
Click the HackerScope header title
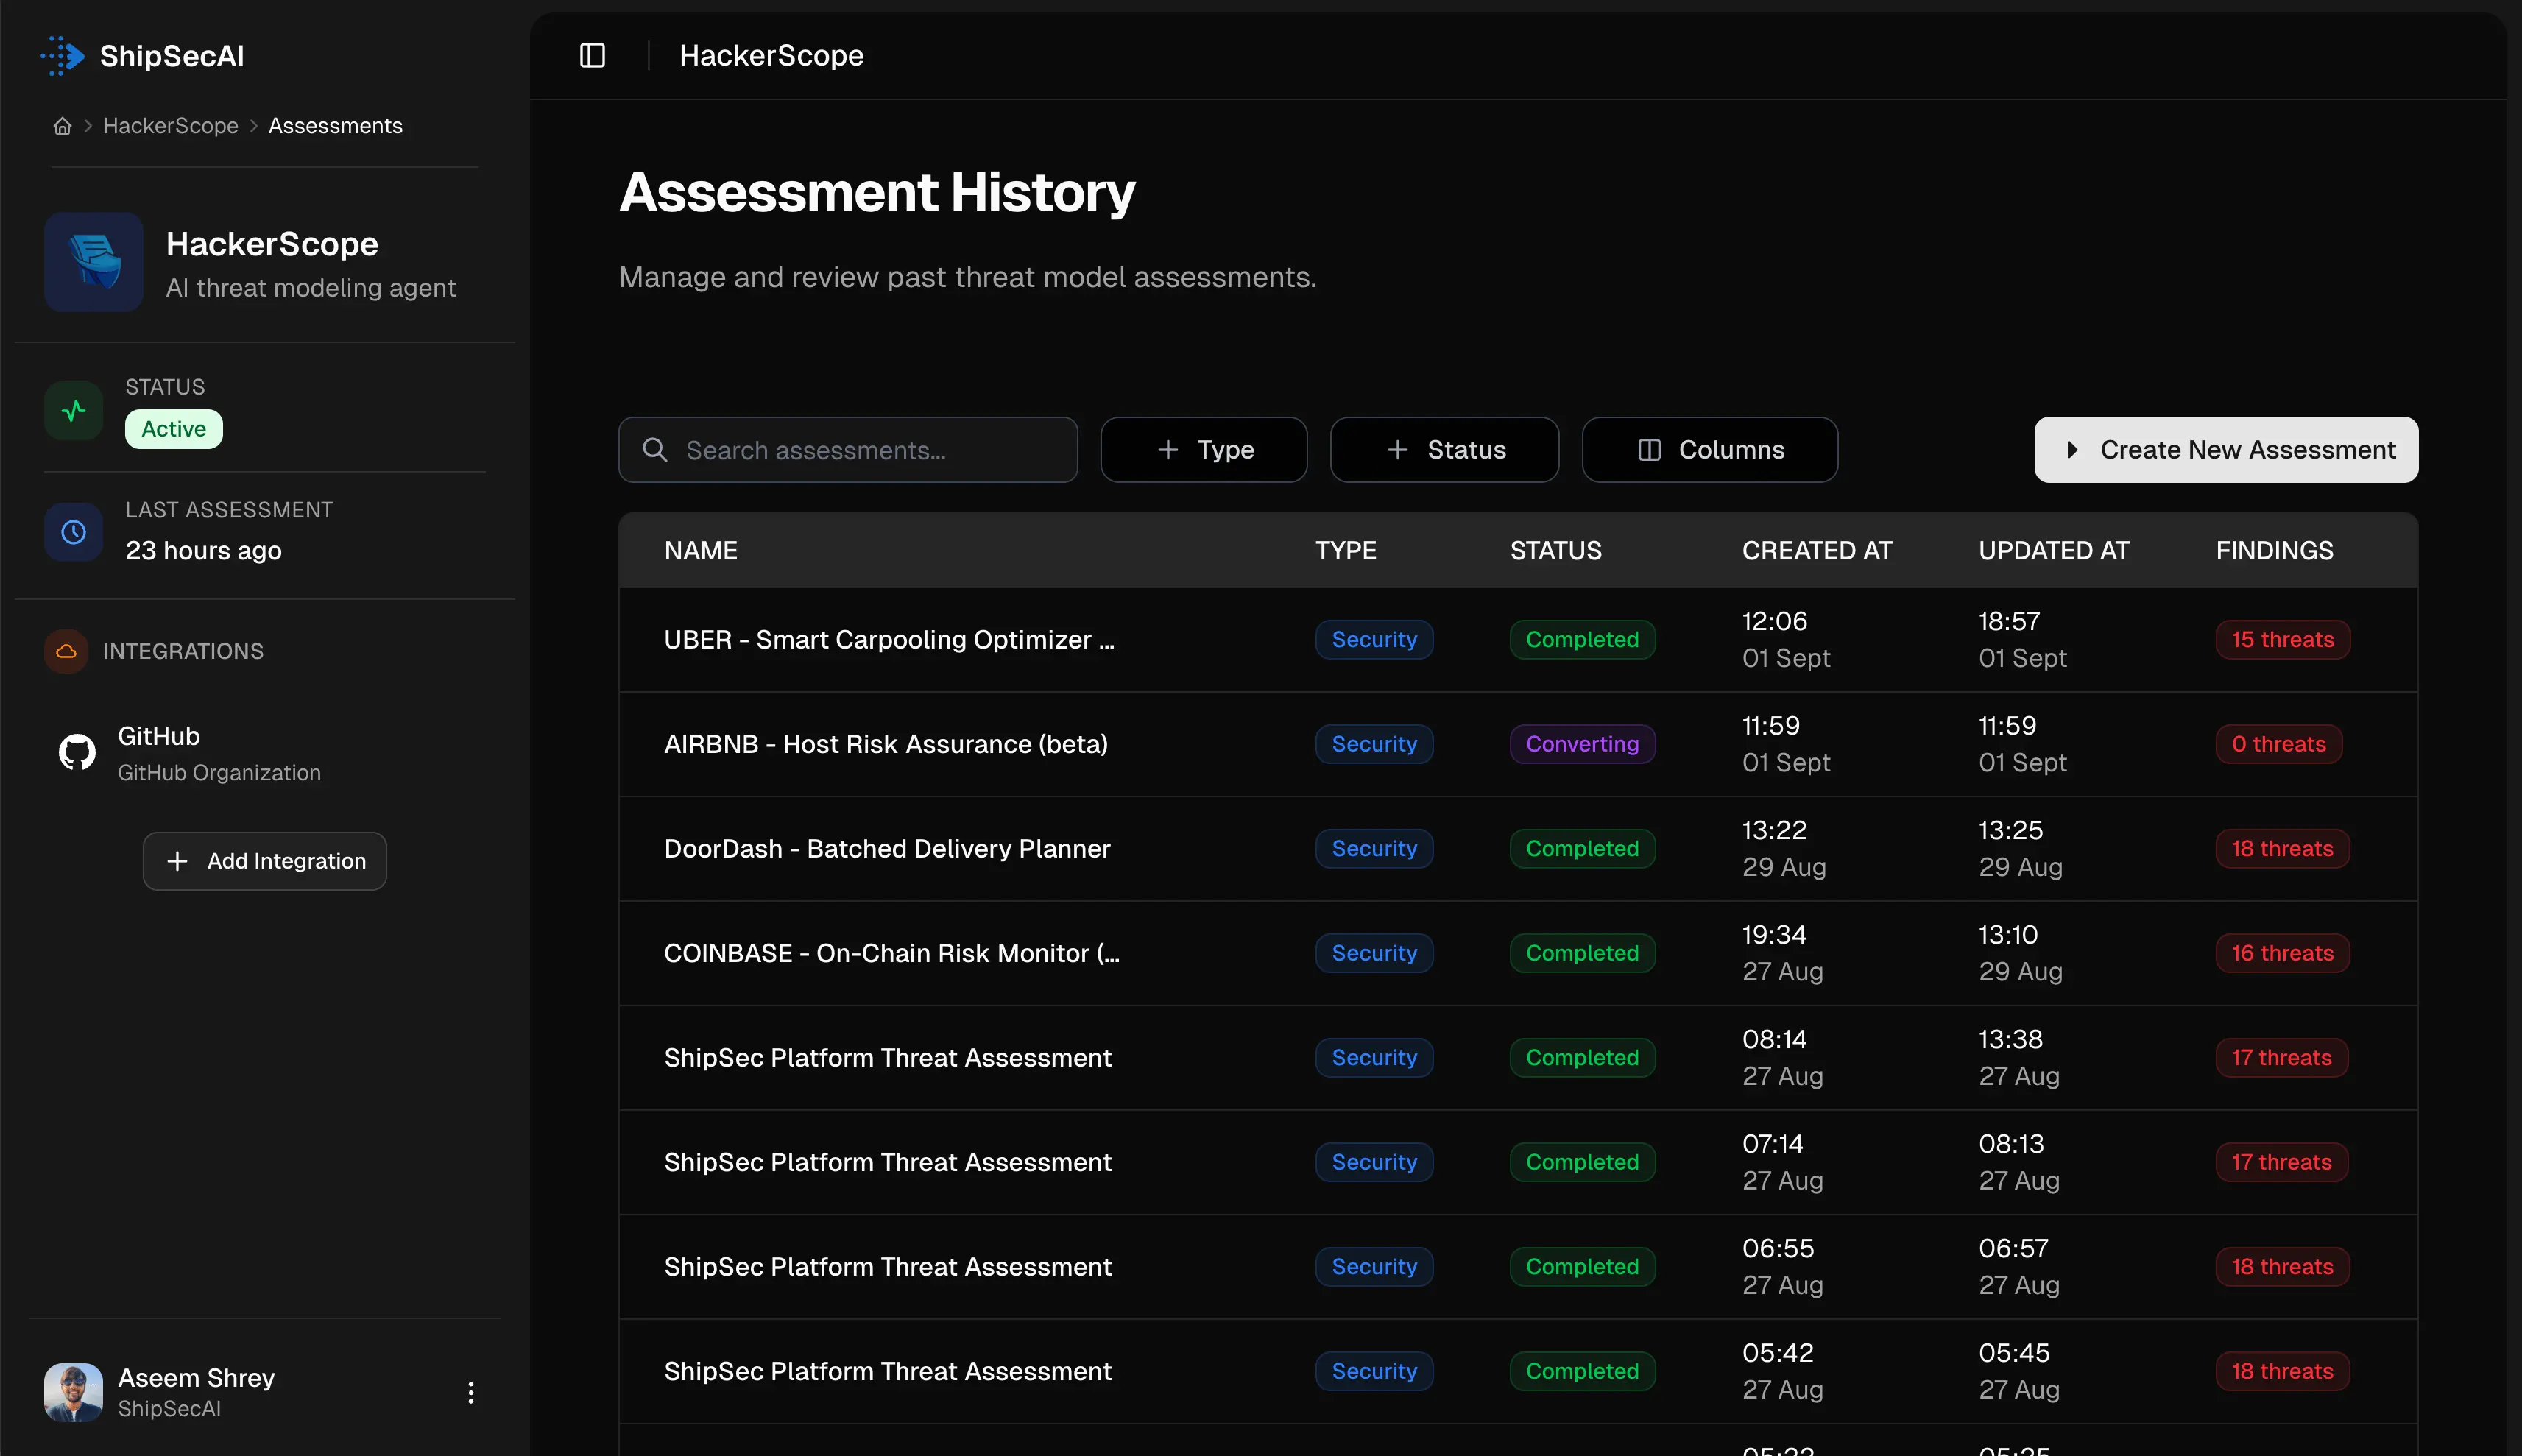point(771,55)
